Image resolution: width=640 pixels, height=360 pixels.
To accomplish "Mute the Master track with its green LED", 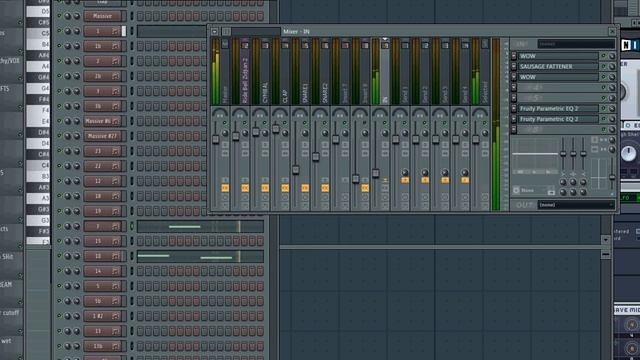I will (224, 123).
